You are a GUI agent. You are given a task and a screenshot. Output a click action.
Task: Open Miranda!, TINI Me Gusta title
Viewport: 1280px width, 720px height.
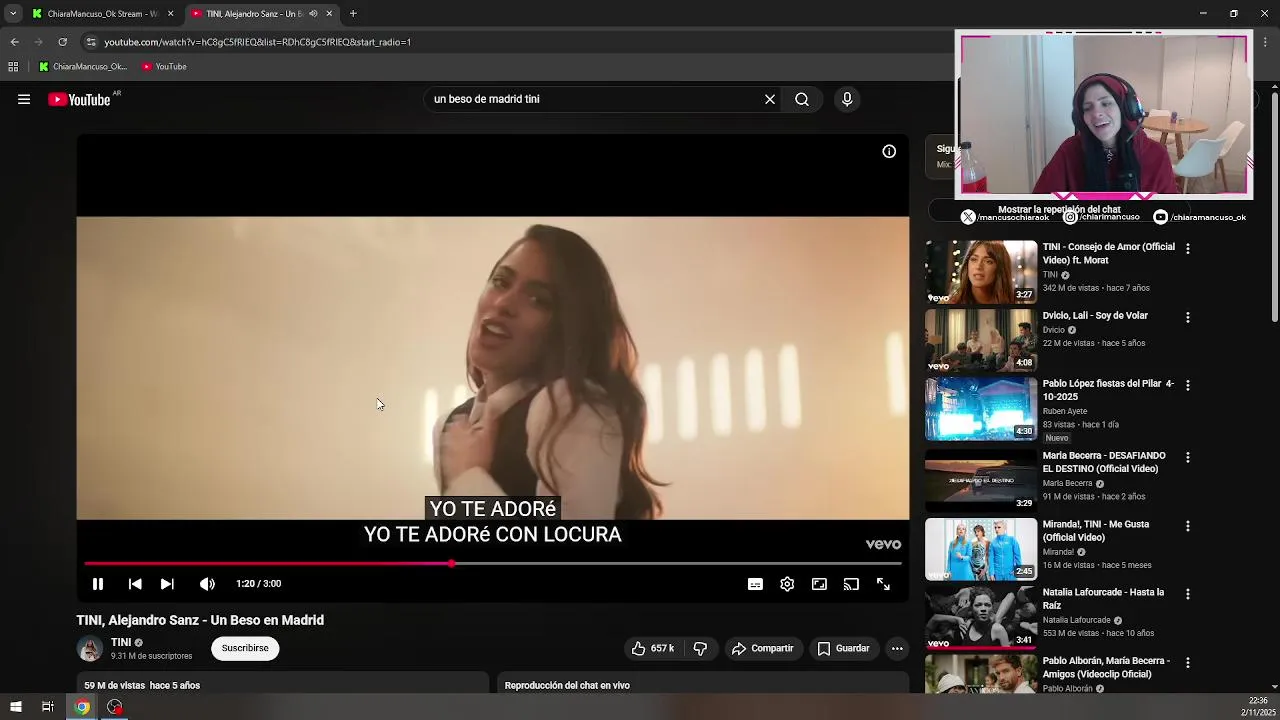point(1096,531)
